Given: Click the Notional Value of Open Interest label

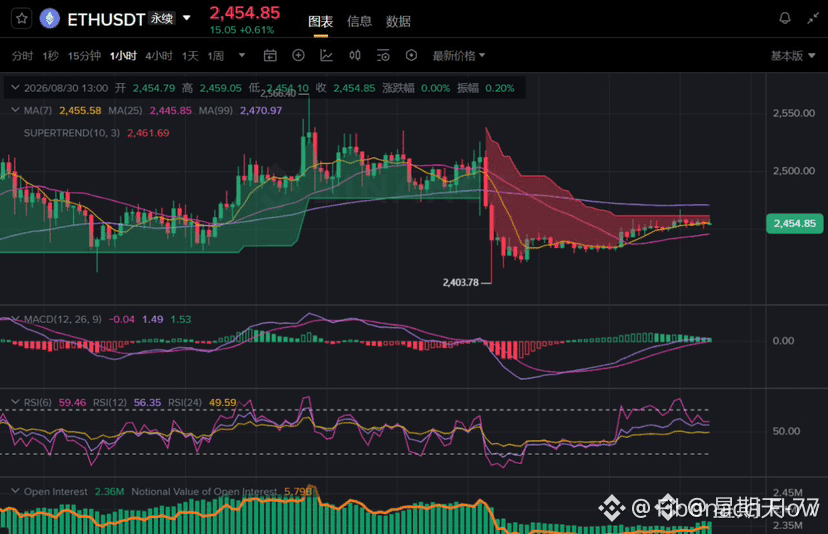Looking at the screenshot, I should 204,492.
